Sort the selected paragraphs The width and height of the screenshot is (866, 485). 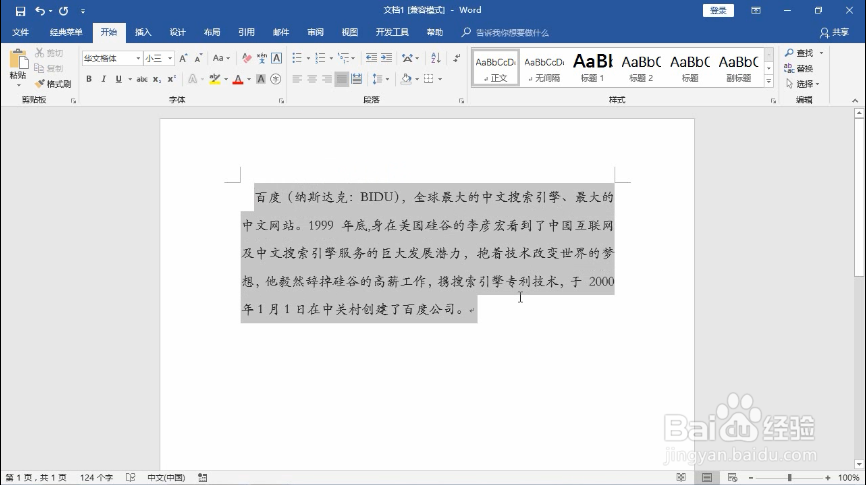(x=436, y=58)
